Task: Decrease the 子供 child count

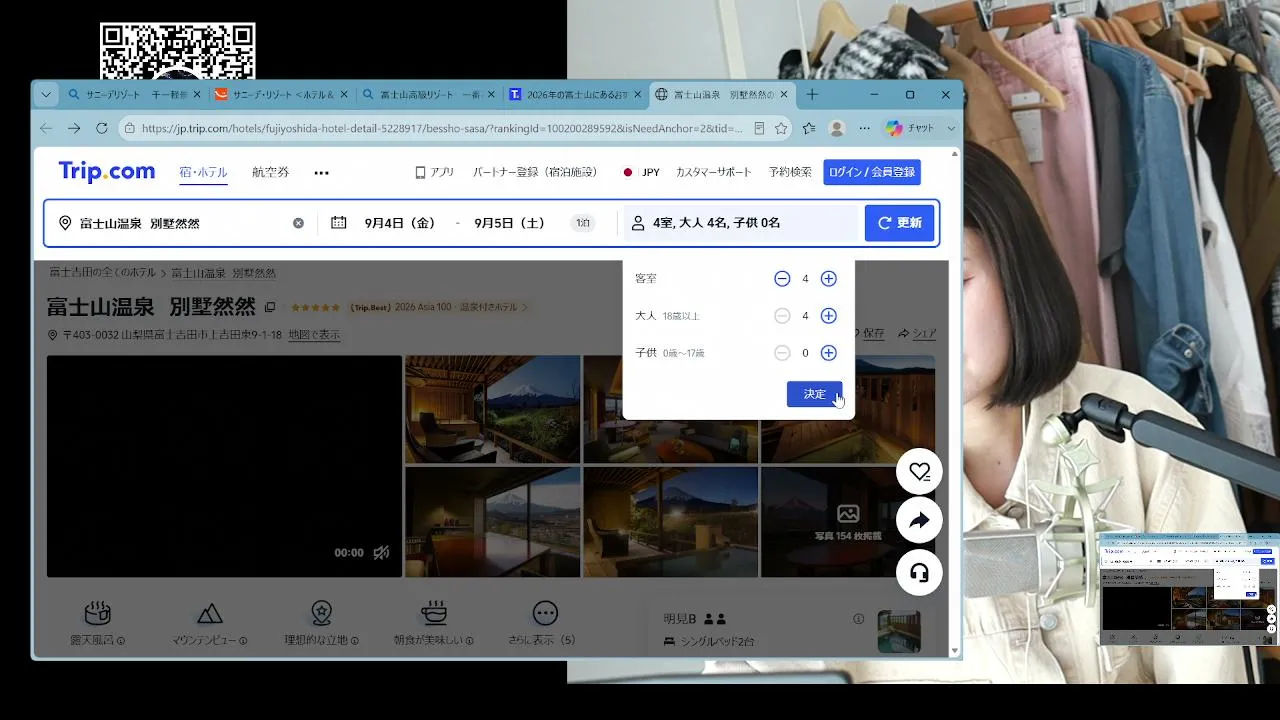Action: (x=782, y=353)
